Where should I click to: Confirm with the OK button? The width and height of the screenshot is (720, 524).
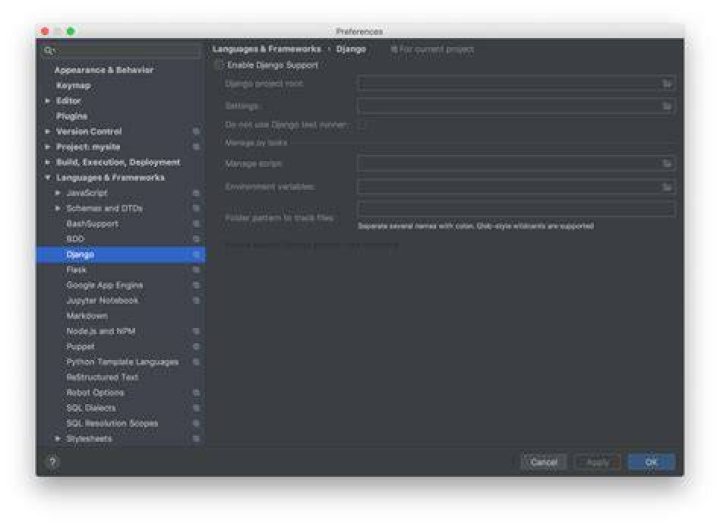click(651, 462)
